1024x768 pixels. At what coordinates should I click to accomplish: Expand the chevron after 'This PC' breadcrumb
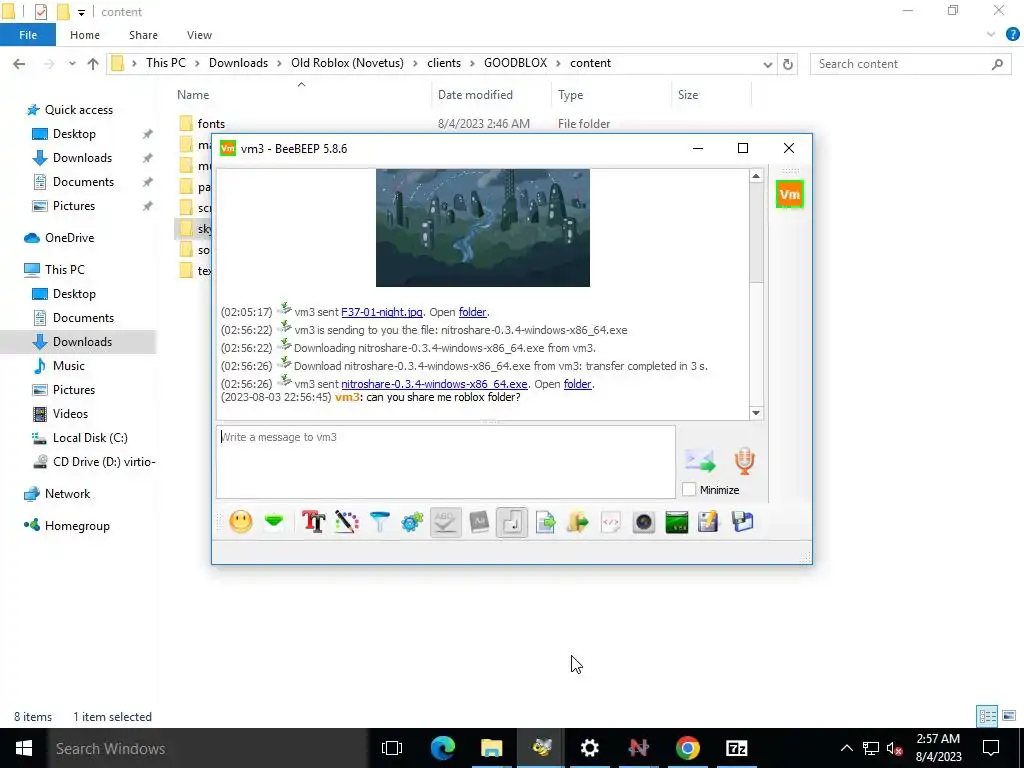(197, 63)
